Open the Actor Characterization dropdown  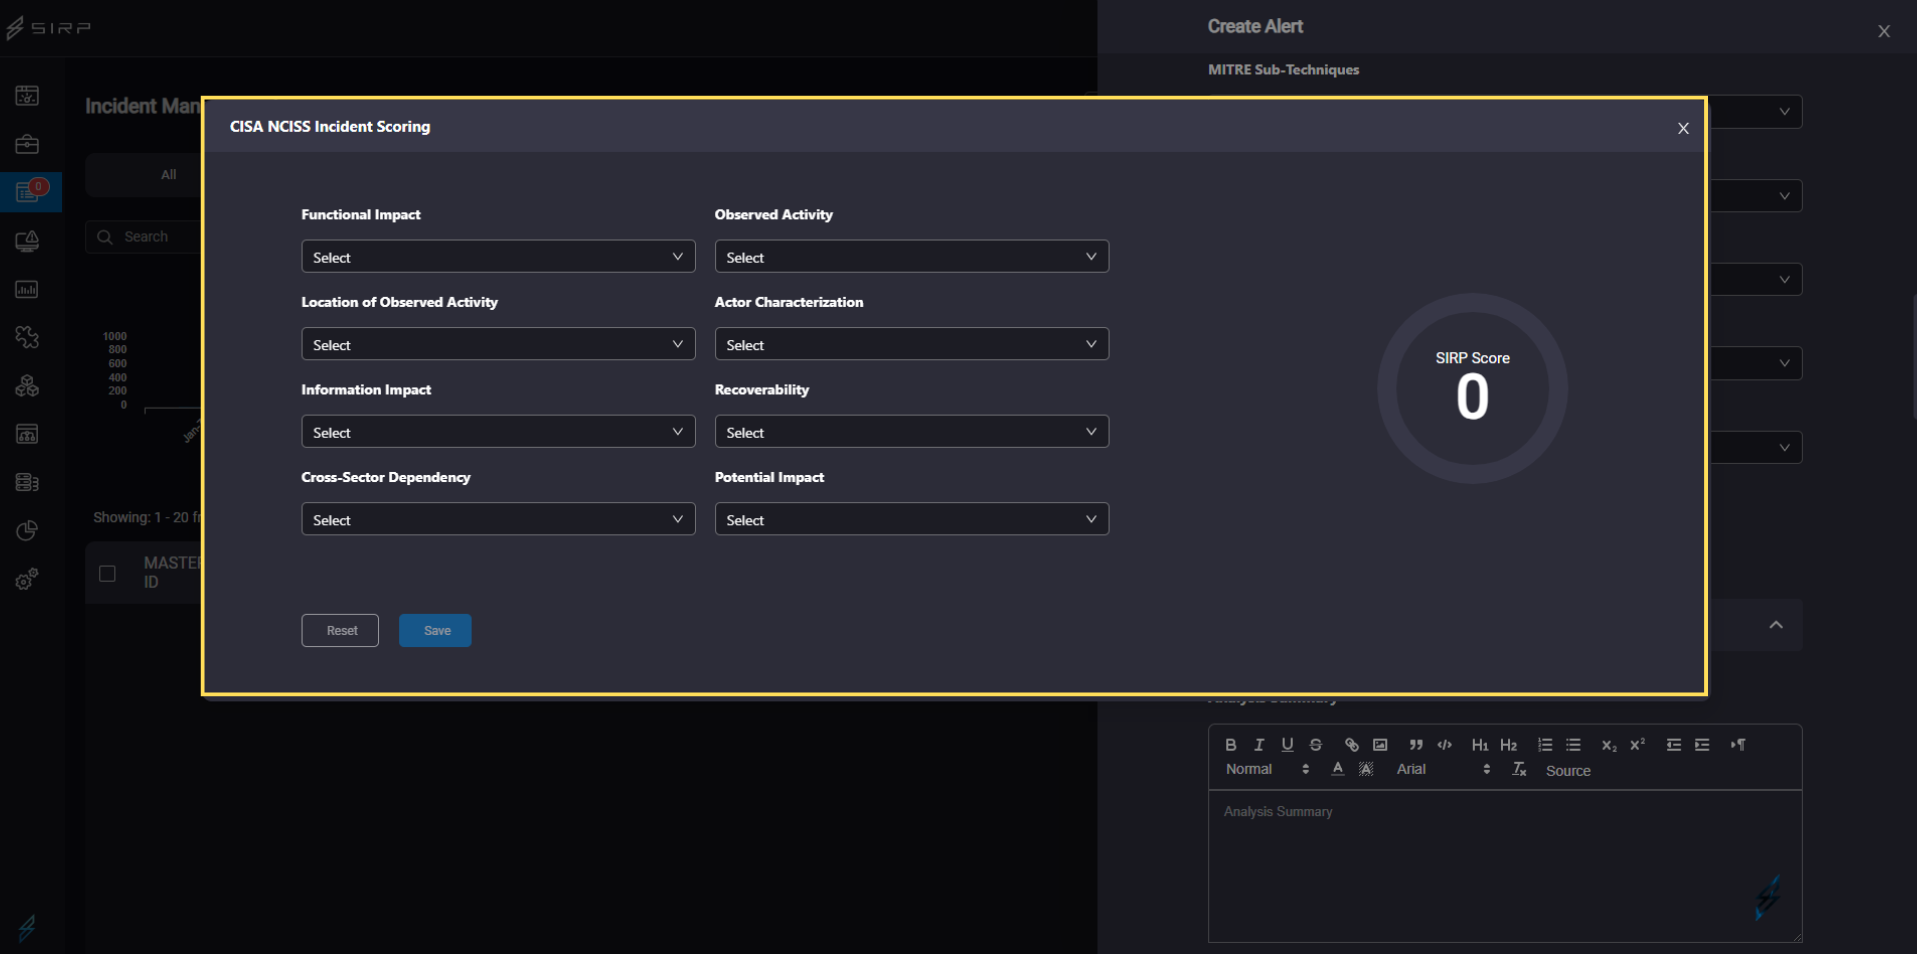point(911,345)
